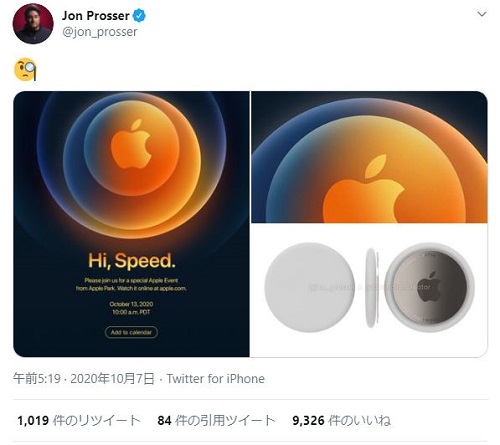Click the white AirTag front render
The image size is (500, 445).
[x=310, y=287]
